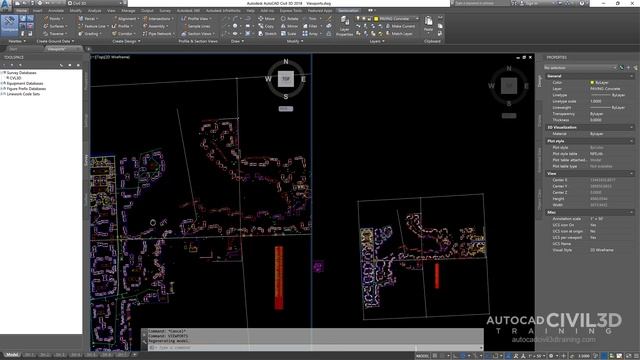Open the Traverse dropdown
Viewport: 640px width, 360px height.
[55, 34]
